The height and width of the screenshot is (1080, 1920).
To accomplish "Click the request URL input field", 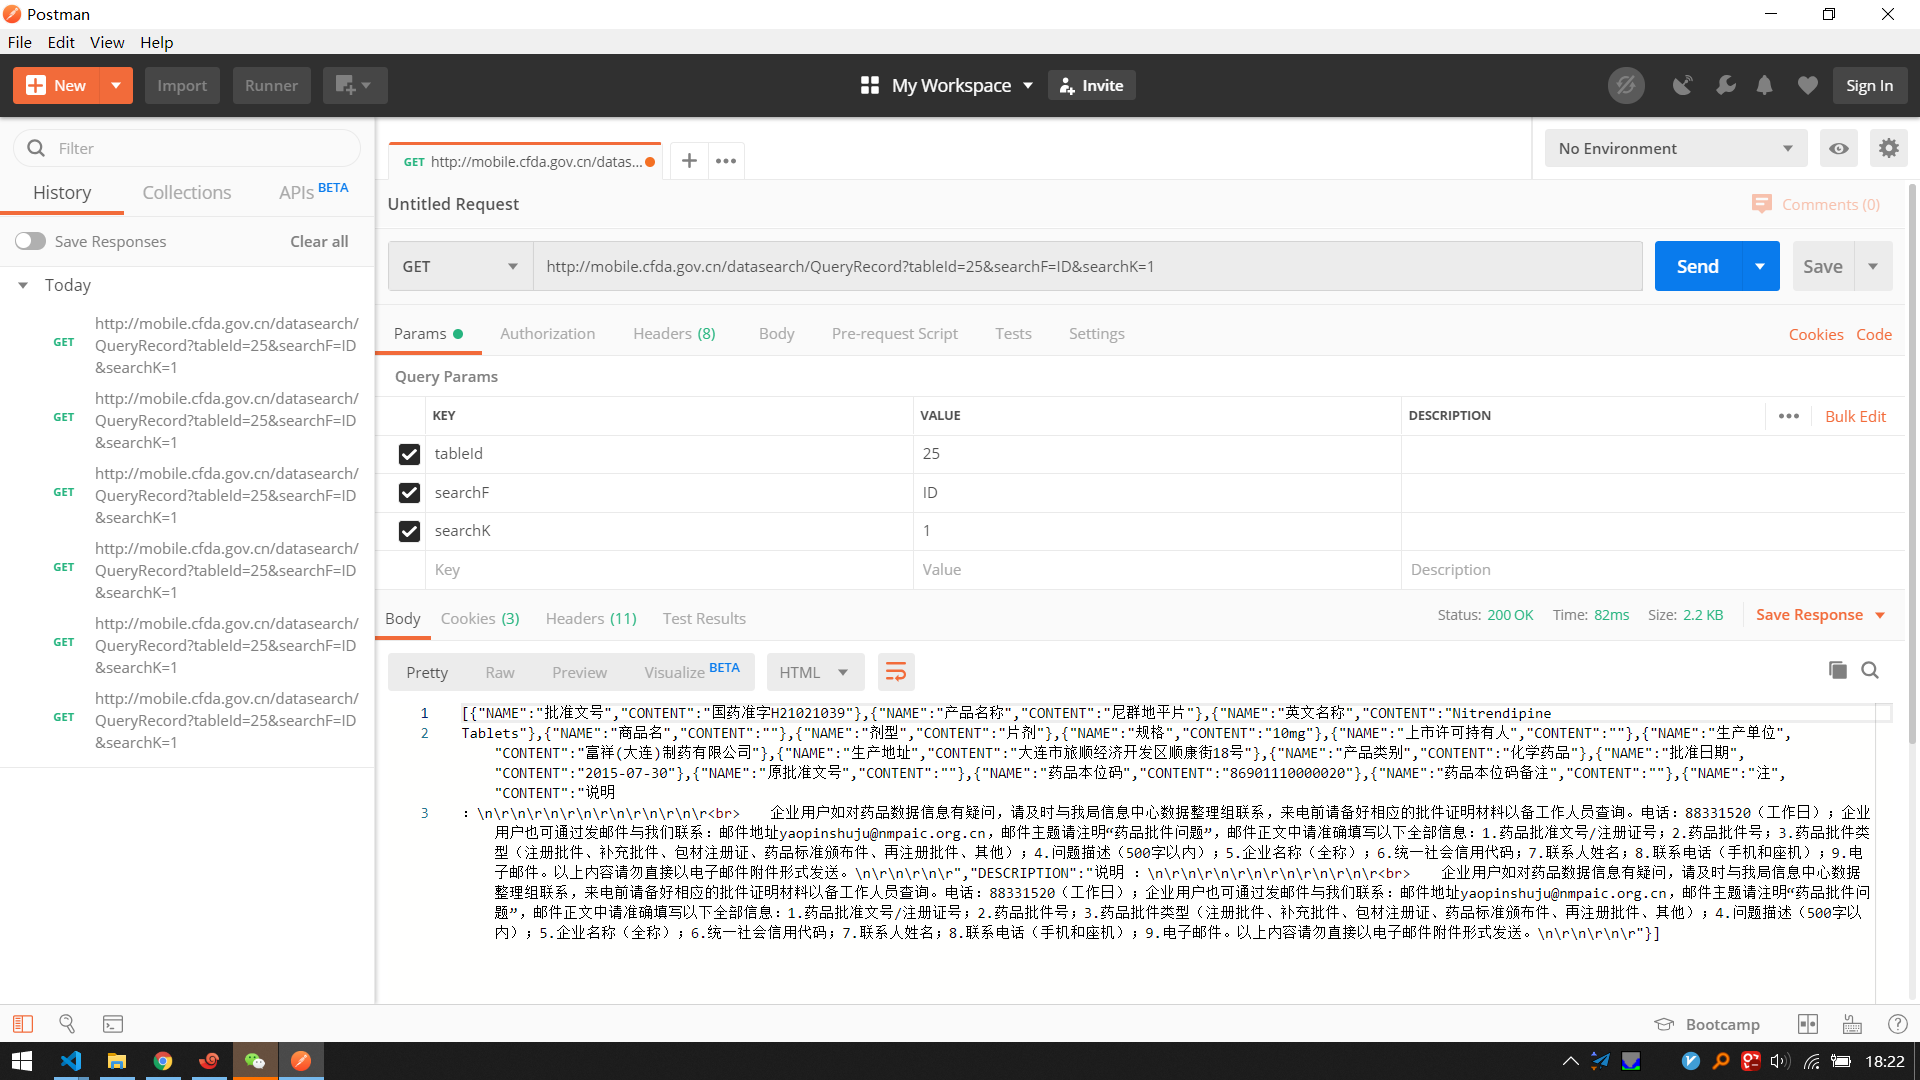I will (x=1088, y=266).
